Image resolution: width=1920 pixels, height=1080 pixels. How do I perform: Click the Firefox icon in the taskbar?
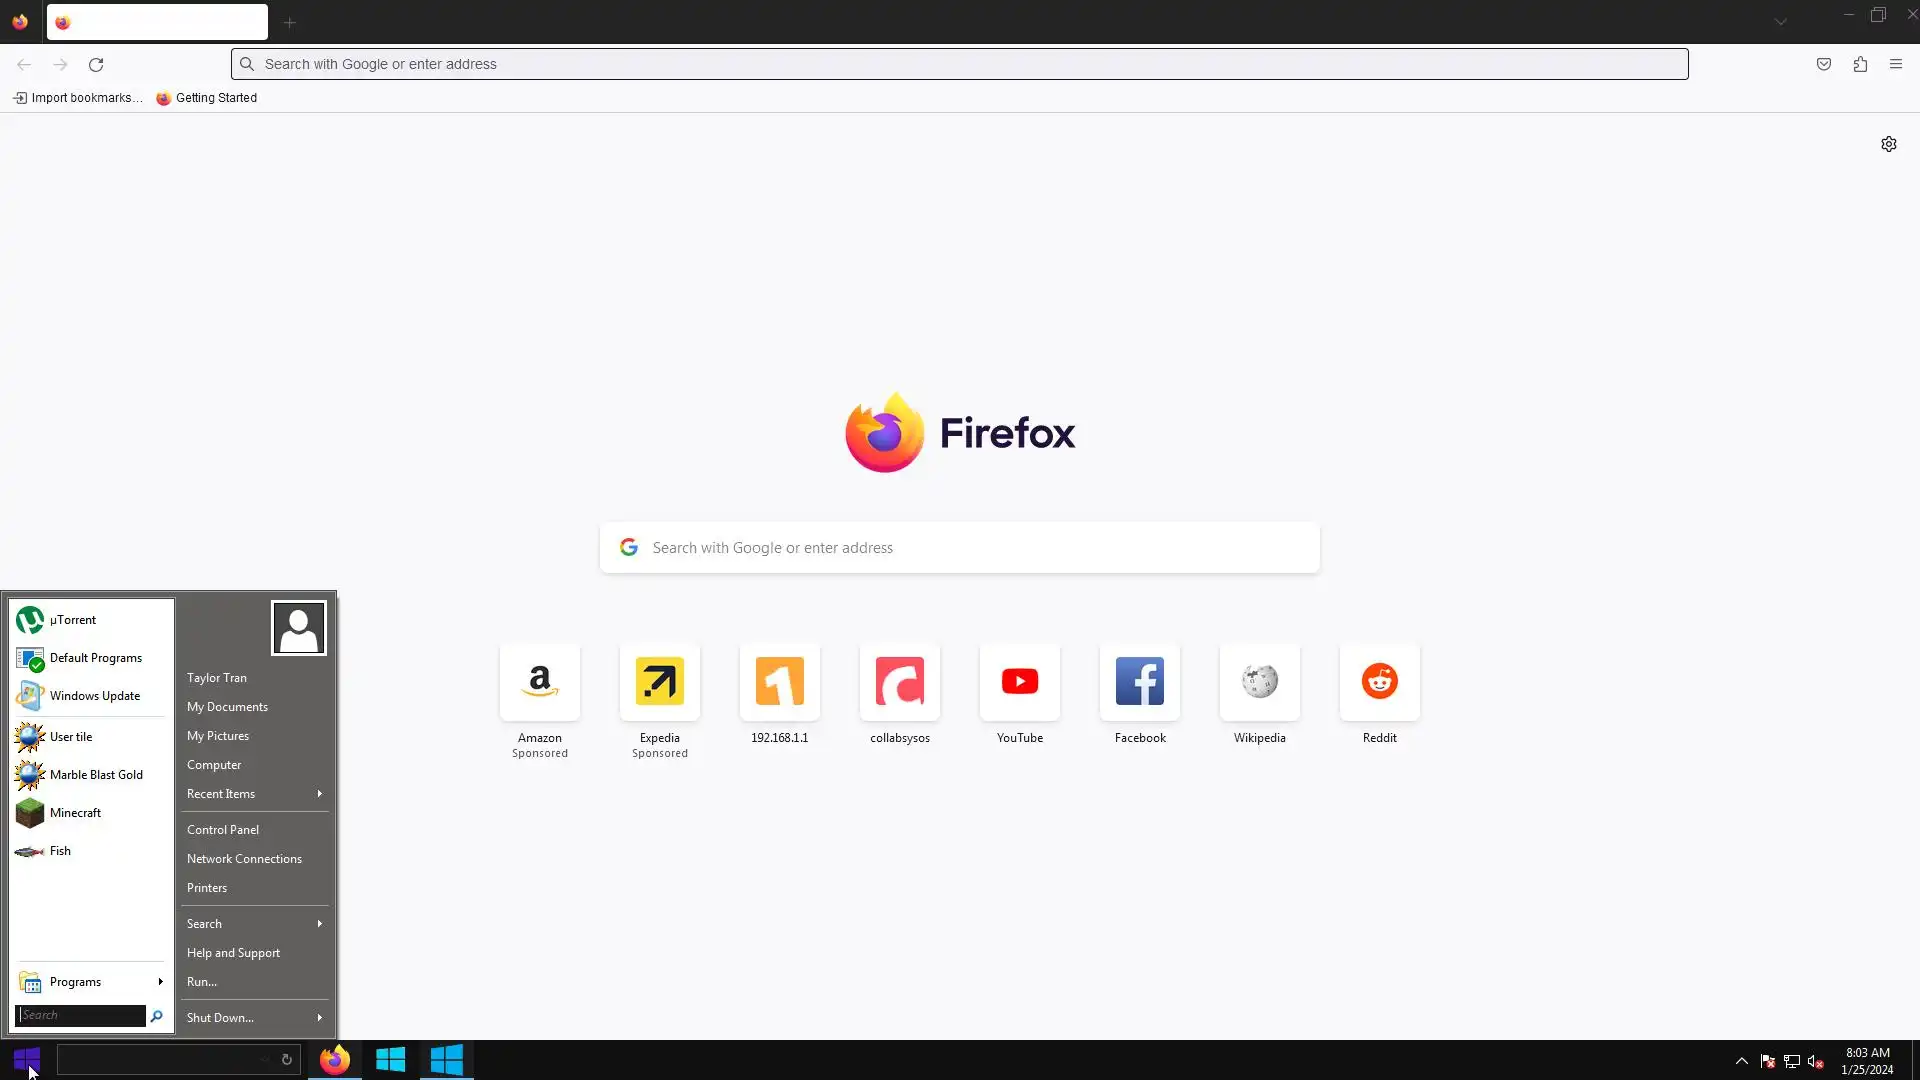coord(335,1060)
